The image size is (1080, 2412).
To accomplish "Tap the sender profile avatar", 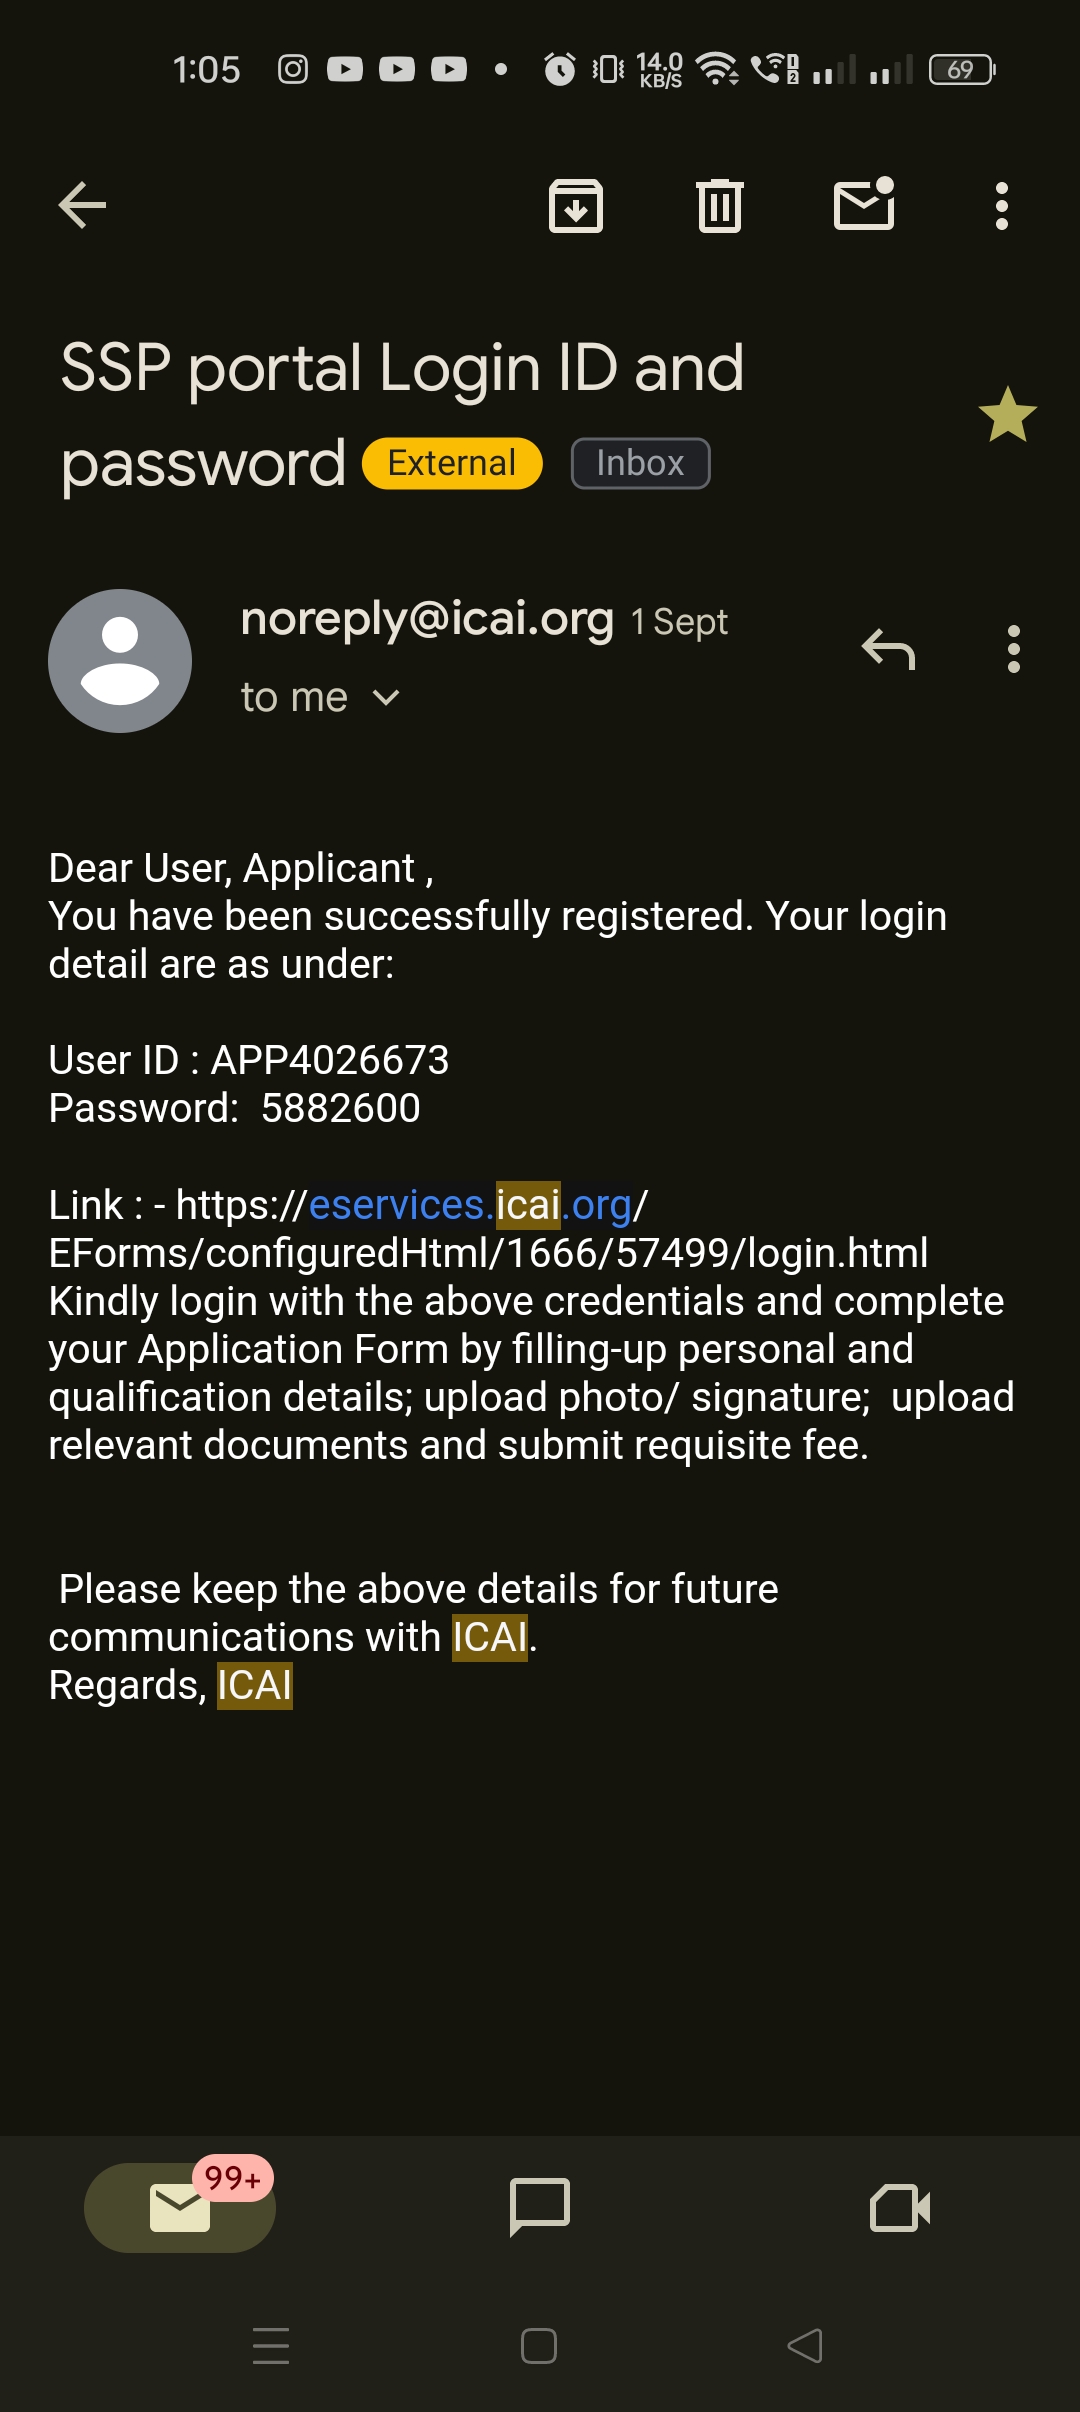I will (120, 661).
